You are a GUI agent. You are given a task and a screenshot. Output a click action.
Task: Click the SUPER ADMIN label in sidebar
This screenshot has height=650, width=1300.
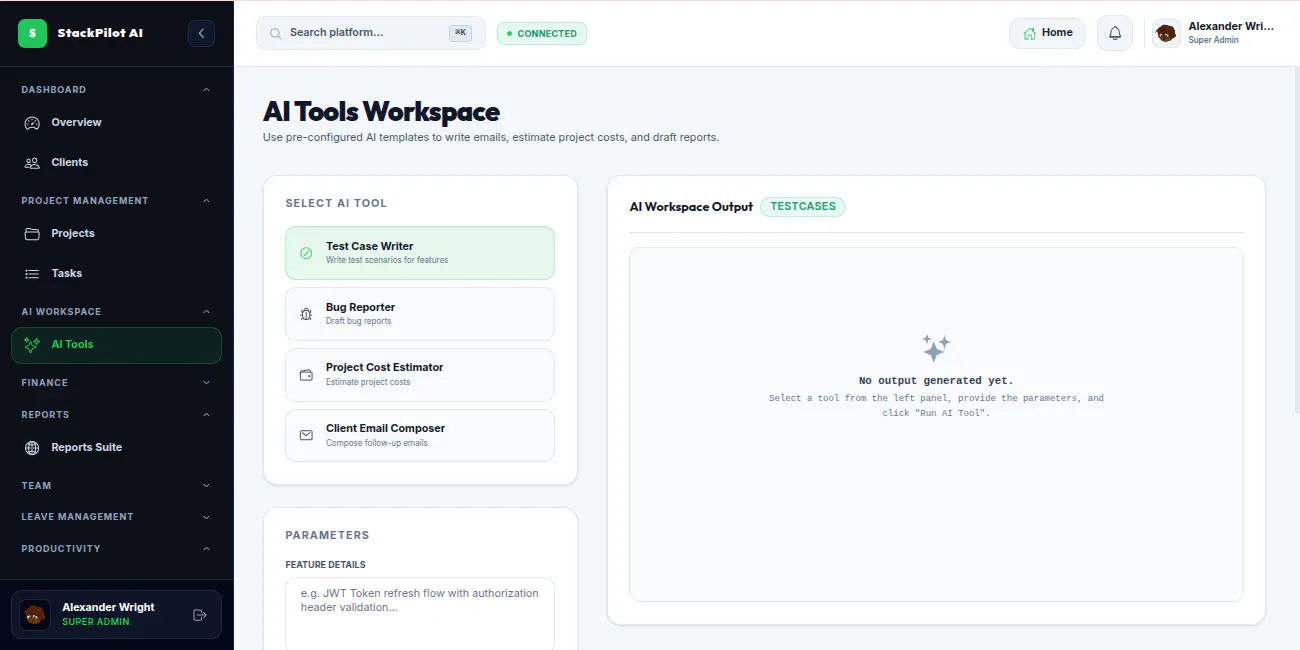click(96, 622)
